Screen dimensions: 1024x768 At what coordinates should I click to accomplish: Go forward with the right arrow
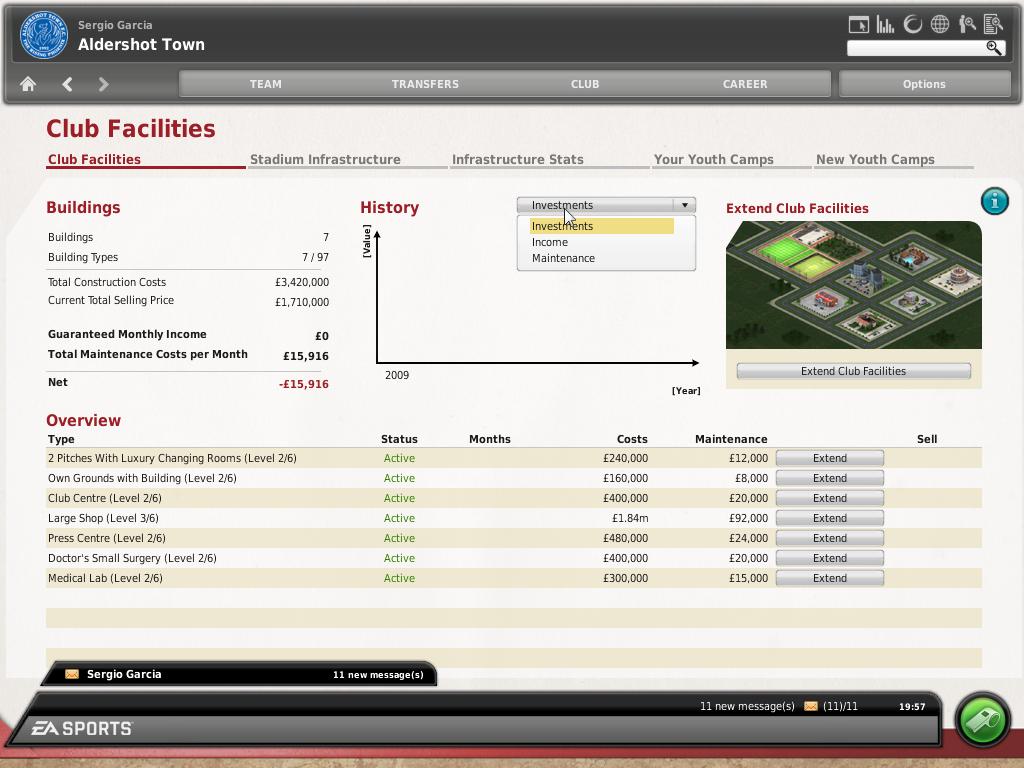[103, 84]
